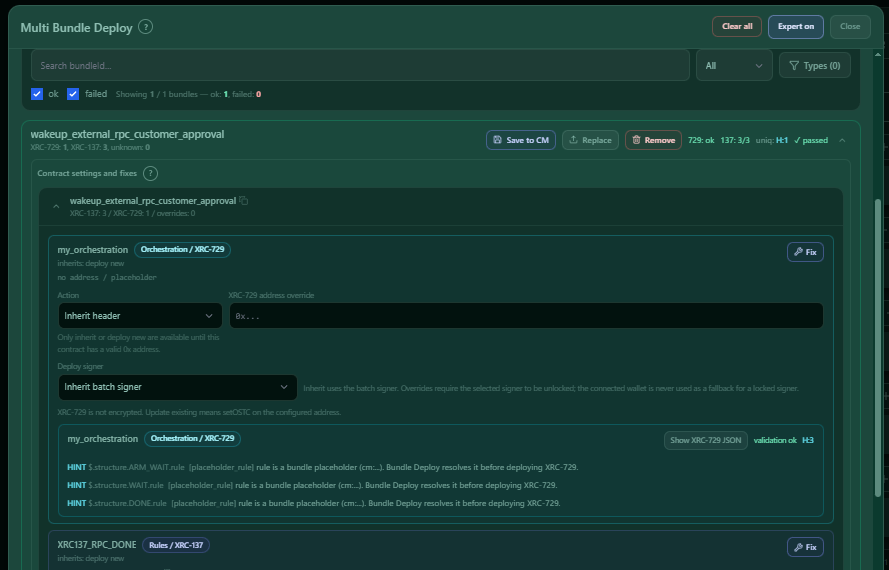Image resolution: width=889 pixels, height=570 pixels.
Task: Focus the XRC-729 address override field
Action: 526,316
